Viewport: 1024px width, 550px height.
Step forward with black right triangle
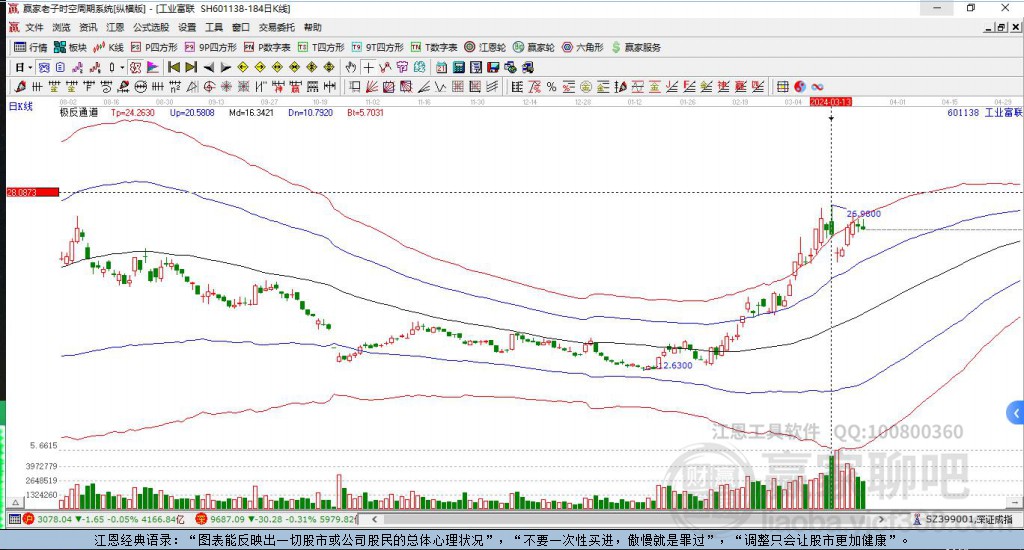click(225, 67)
